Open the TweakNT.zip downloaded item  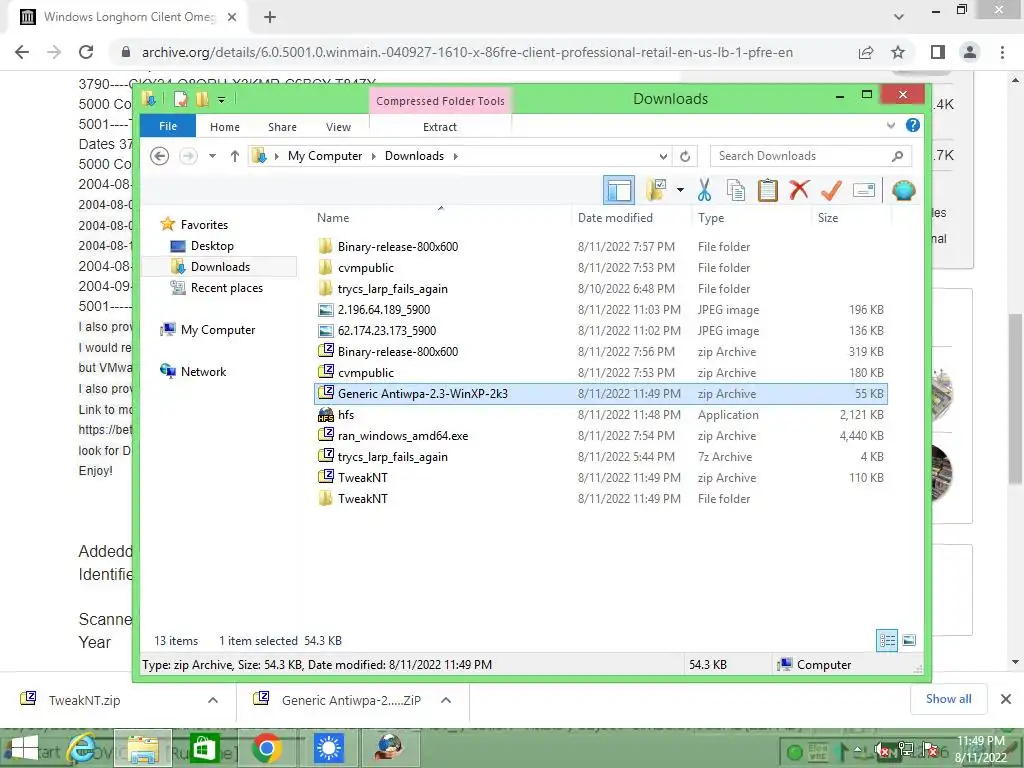[84, 700]
